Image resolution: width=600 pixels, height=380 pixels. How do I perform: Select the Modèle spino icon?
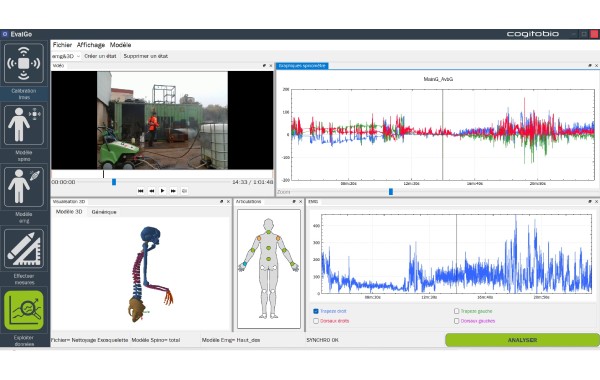tap(24, 125)
